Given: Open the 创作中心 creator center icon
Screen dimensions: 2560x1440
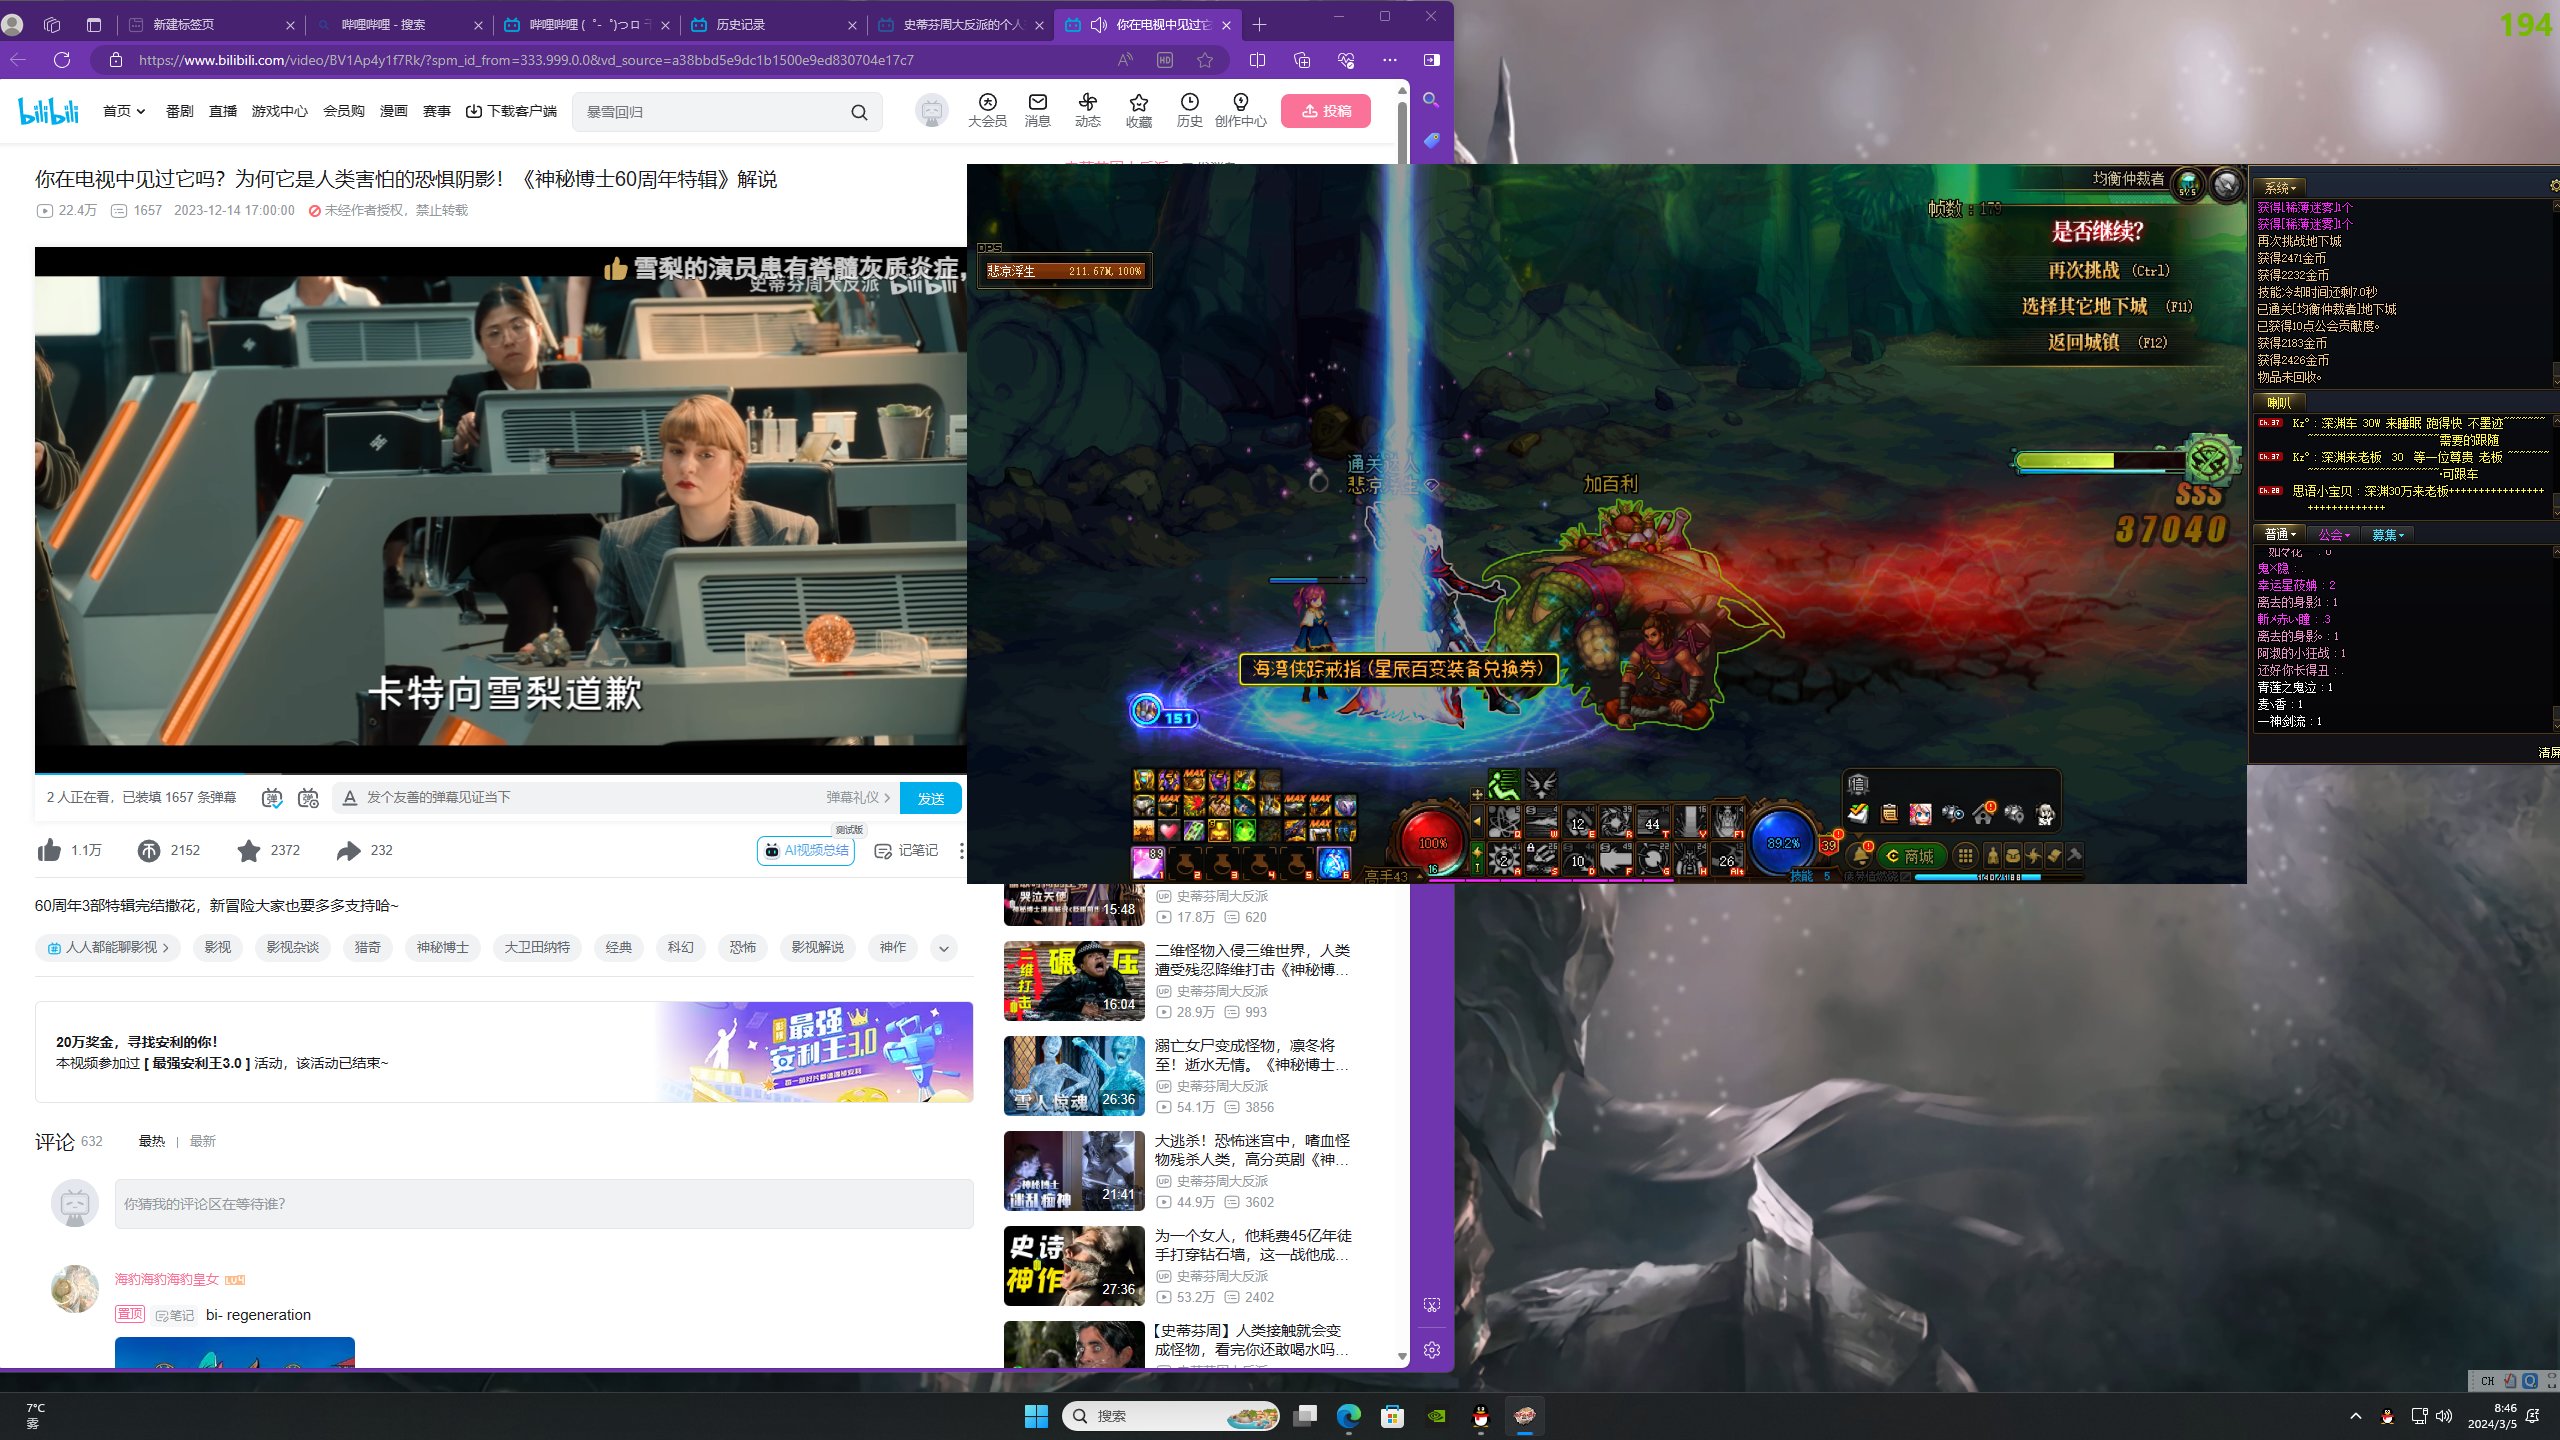Looking at the screenshot, I should click(1240, 110).
